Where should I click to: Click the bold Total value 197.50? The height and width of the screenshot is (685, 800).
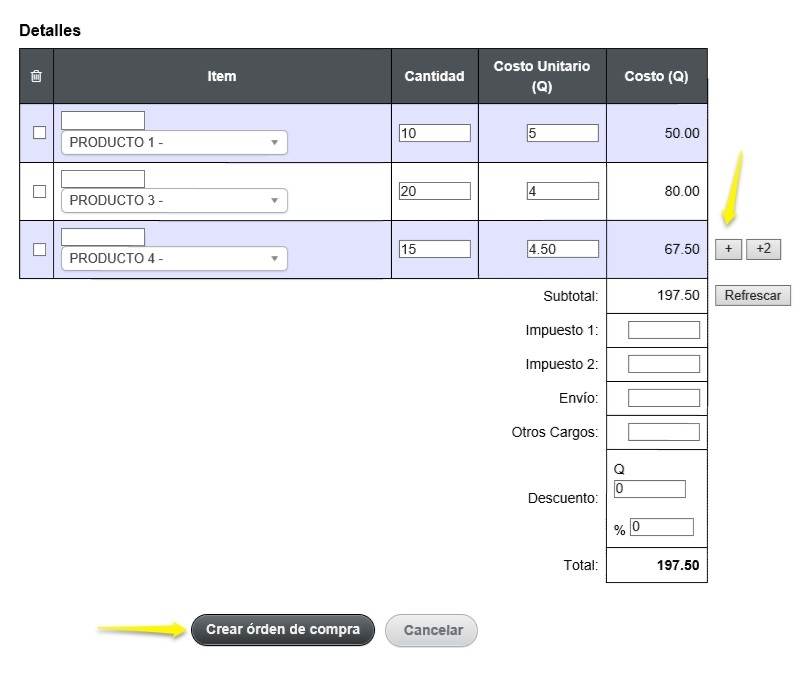[678, 565]
